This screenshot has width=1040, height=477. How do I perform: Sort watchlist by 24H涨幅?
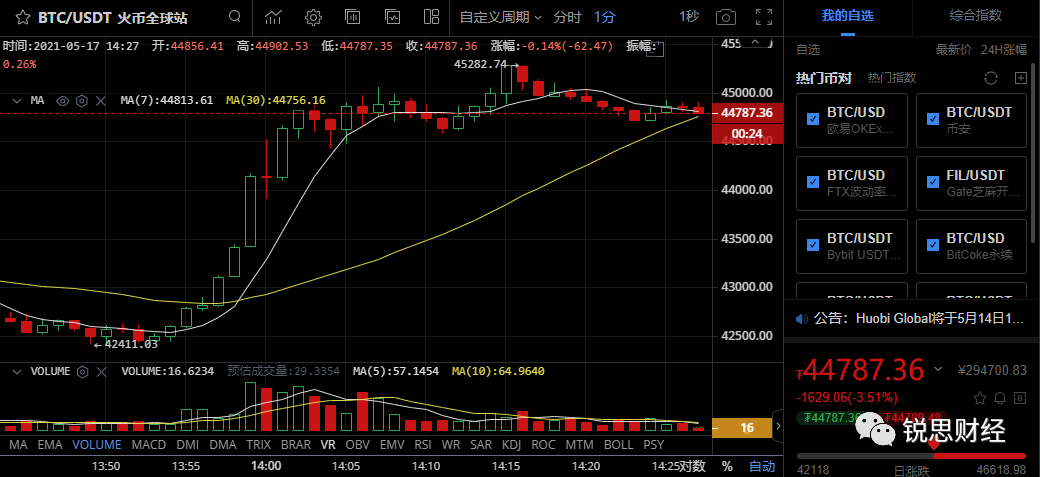[1004, 50]
